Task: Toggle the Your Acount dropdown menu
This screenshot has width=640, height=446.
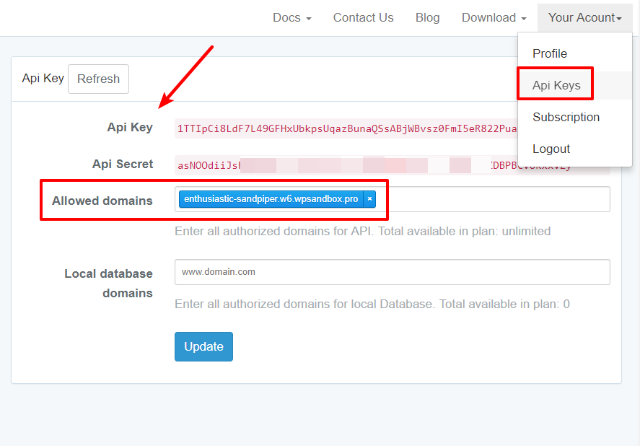Action: [x=584, y=18]
